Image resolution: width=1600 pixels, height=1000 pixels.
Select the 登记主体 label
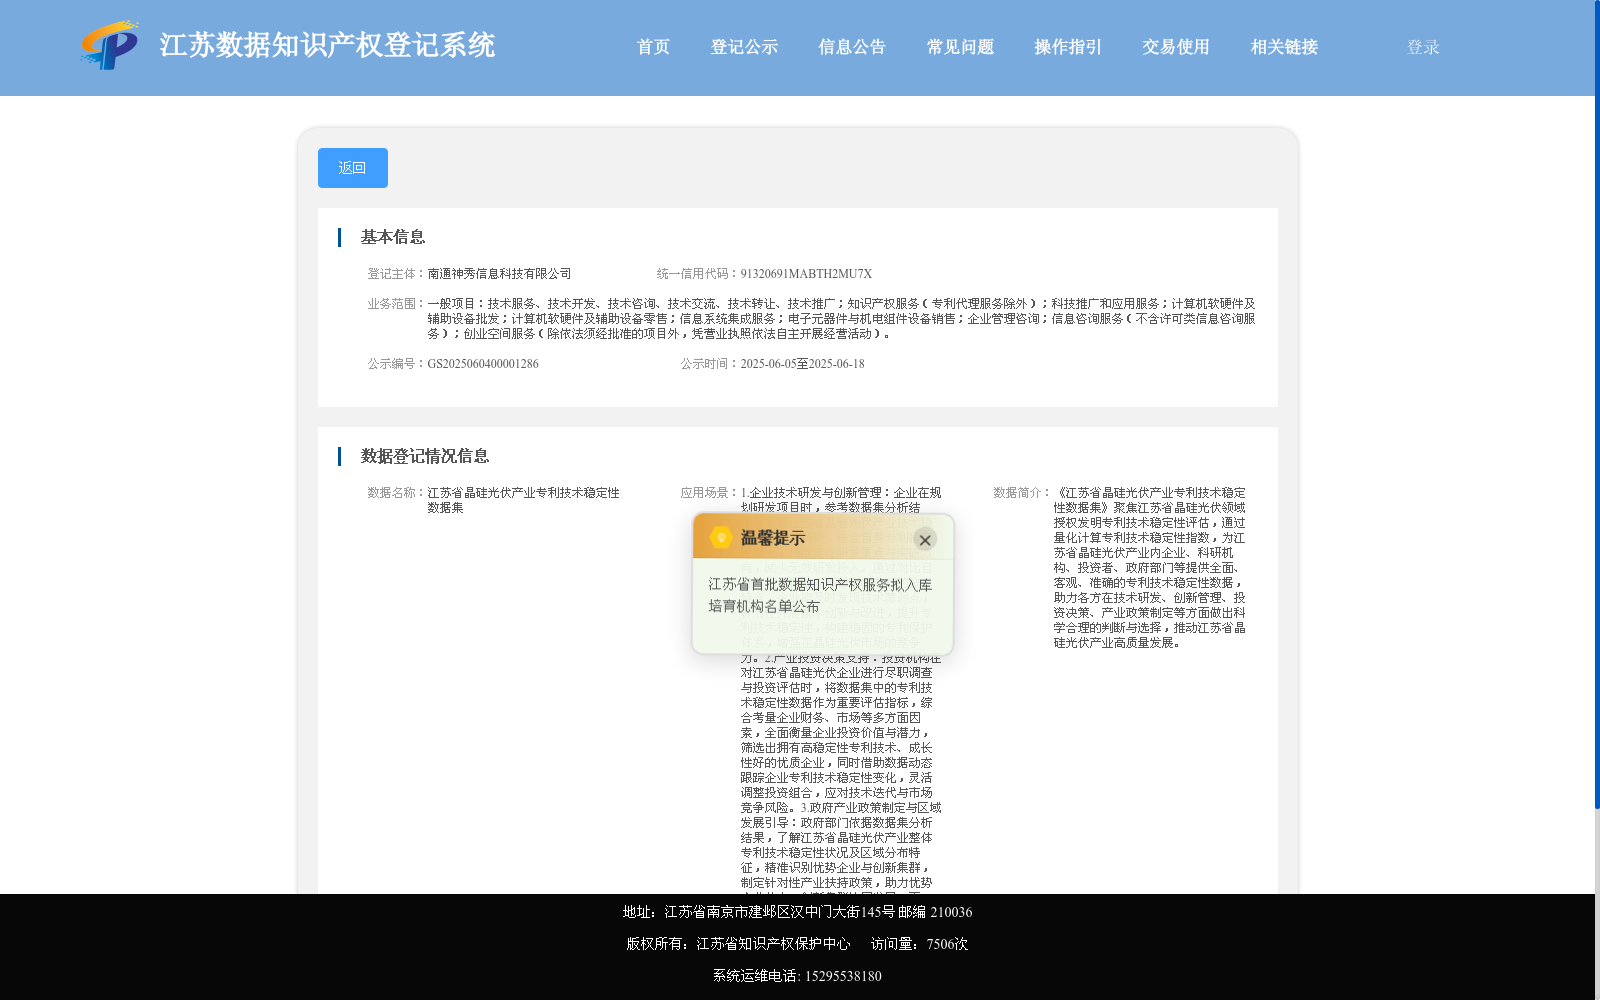coord(394,274)
